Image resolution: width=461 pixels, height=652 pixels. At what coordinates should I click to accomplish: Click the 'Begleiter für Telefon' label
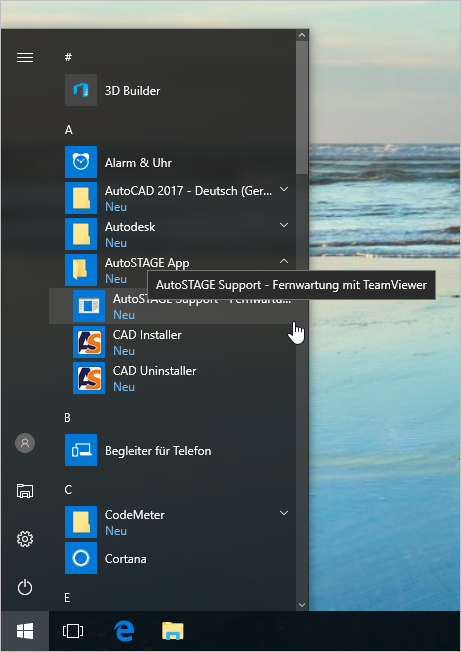click(158, 451)
